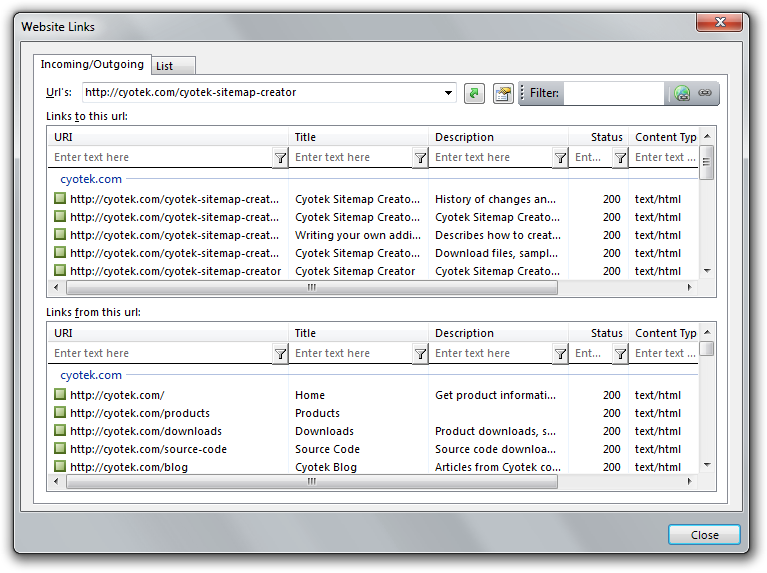767x573 pixels.
Task: Click the Title filter funnel in 'Links to this url'
Action: 420,158
